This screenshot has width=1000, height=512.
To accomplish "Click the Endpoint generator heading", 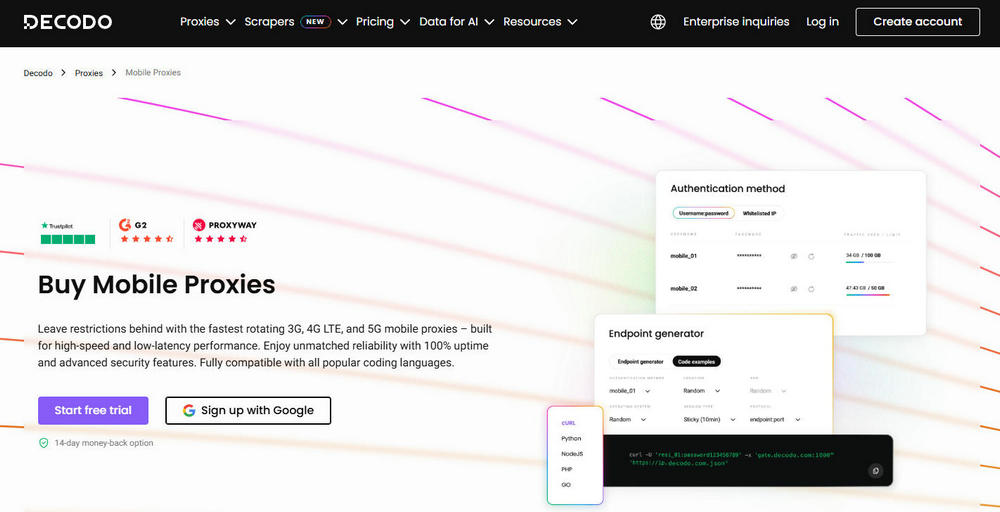I will pos(656,333).
